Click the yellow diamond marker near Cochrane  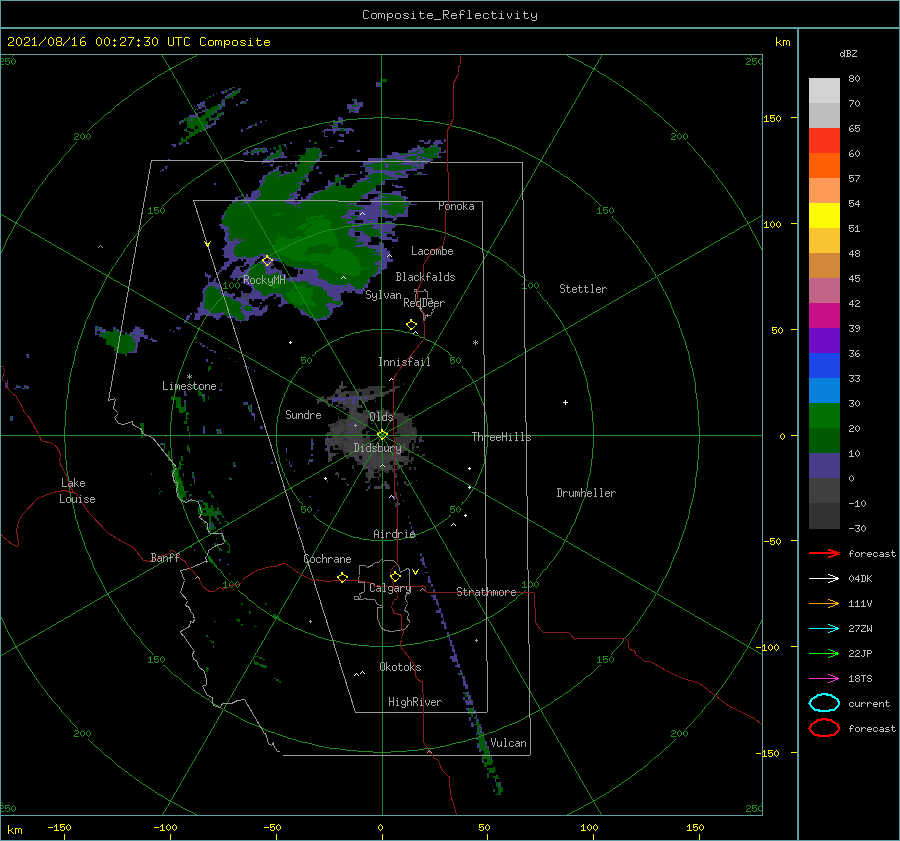click(x=342, y=578)
